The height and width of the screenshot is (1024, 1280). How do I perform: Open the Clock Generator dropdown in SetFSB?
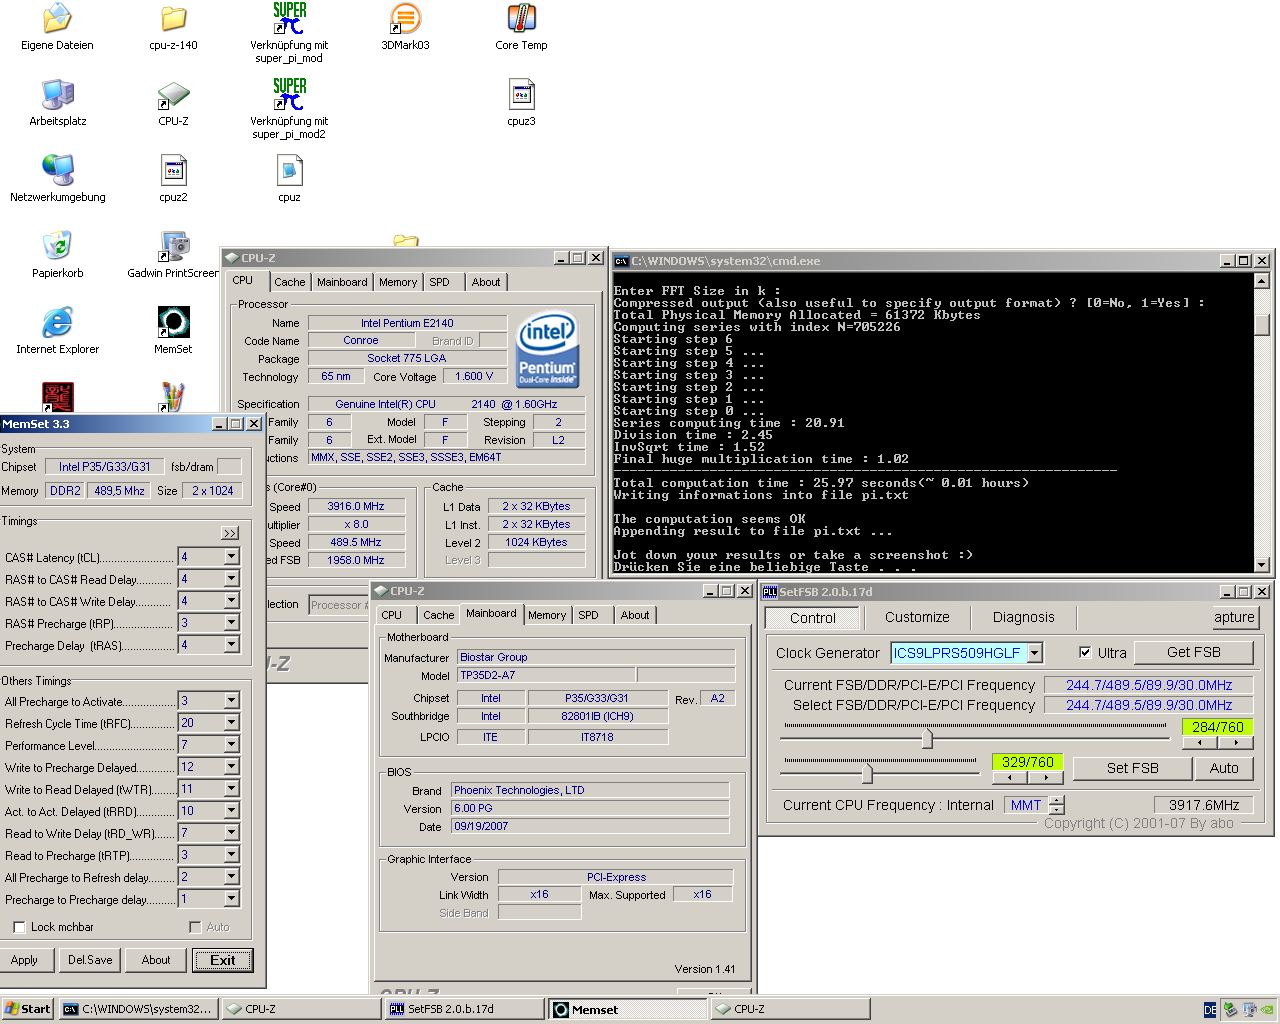coord(1035,653)
